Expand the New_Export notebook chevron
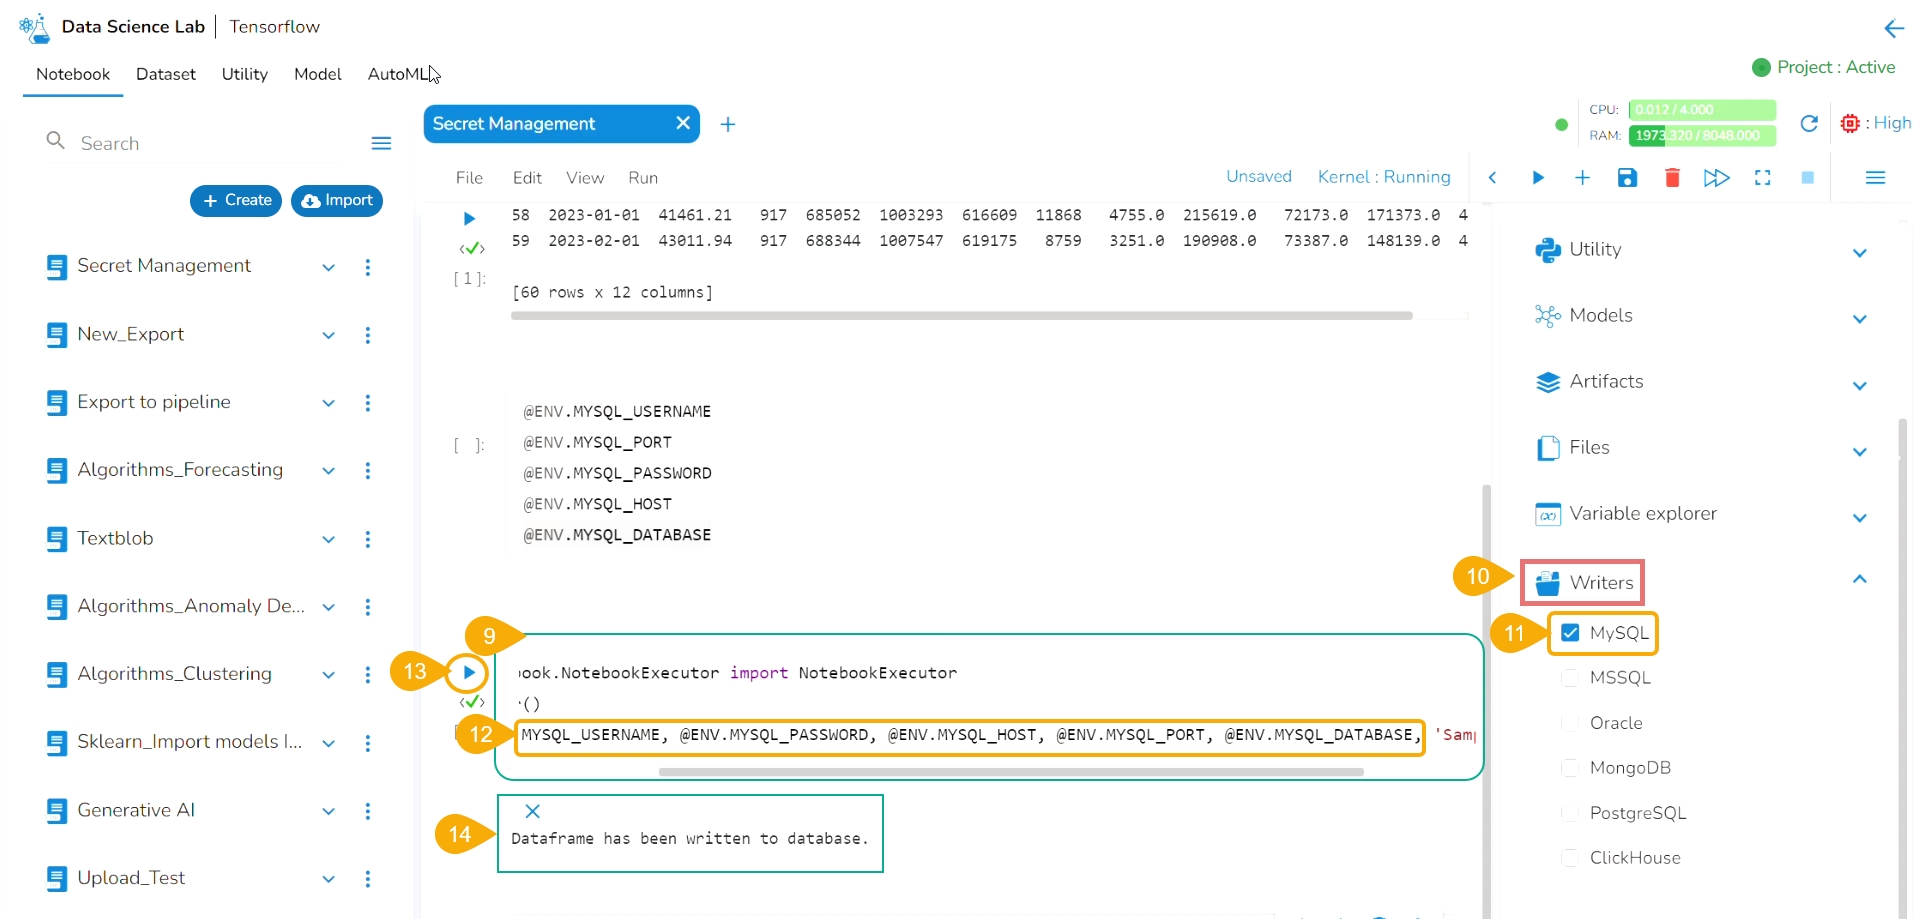The width and height of the screenshot is (1914, 919). [328, 335]
